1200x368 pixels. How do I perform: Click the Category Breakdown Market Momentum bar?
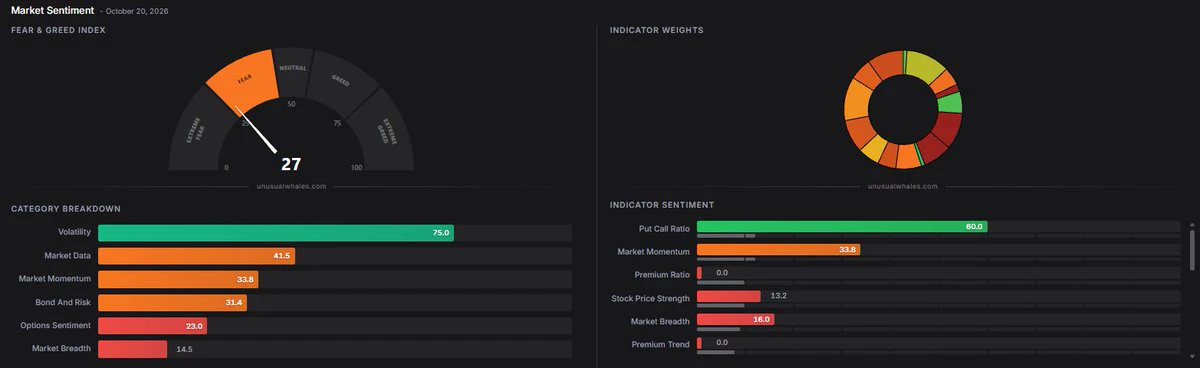[x=178, y=279]
